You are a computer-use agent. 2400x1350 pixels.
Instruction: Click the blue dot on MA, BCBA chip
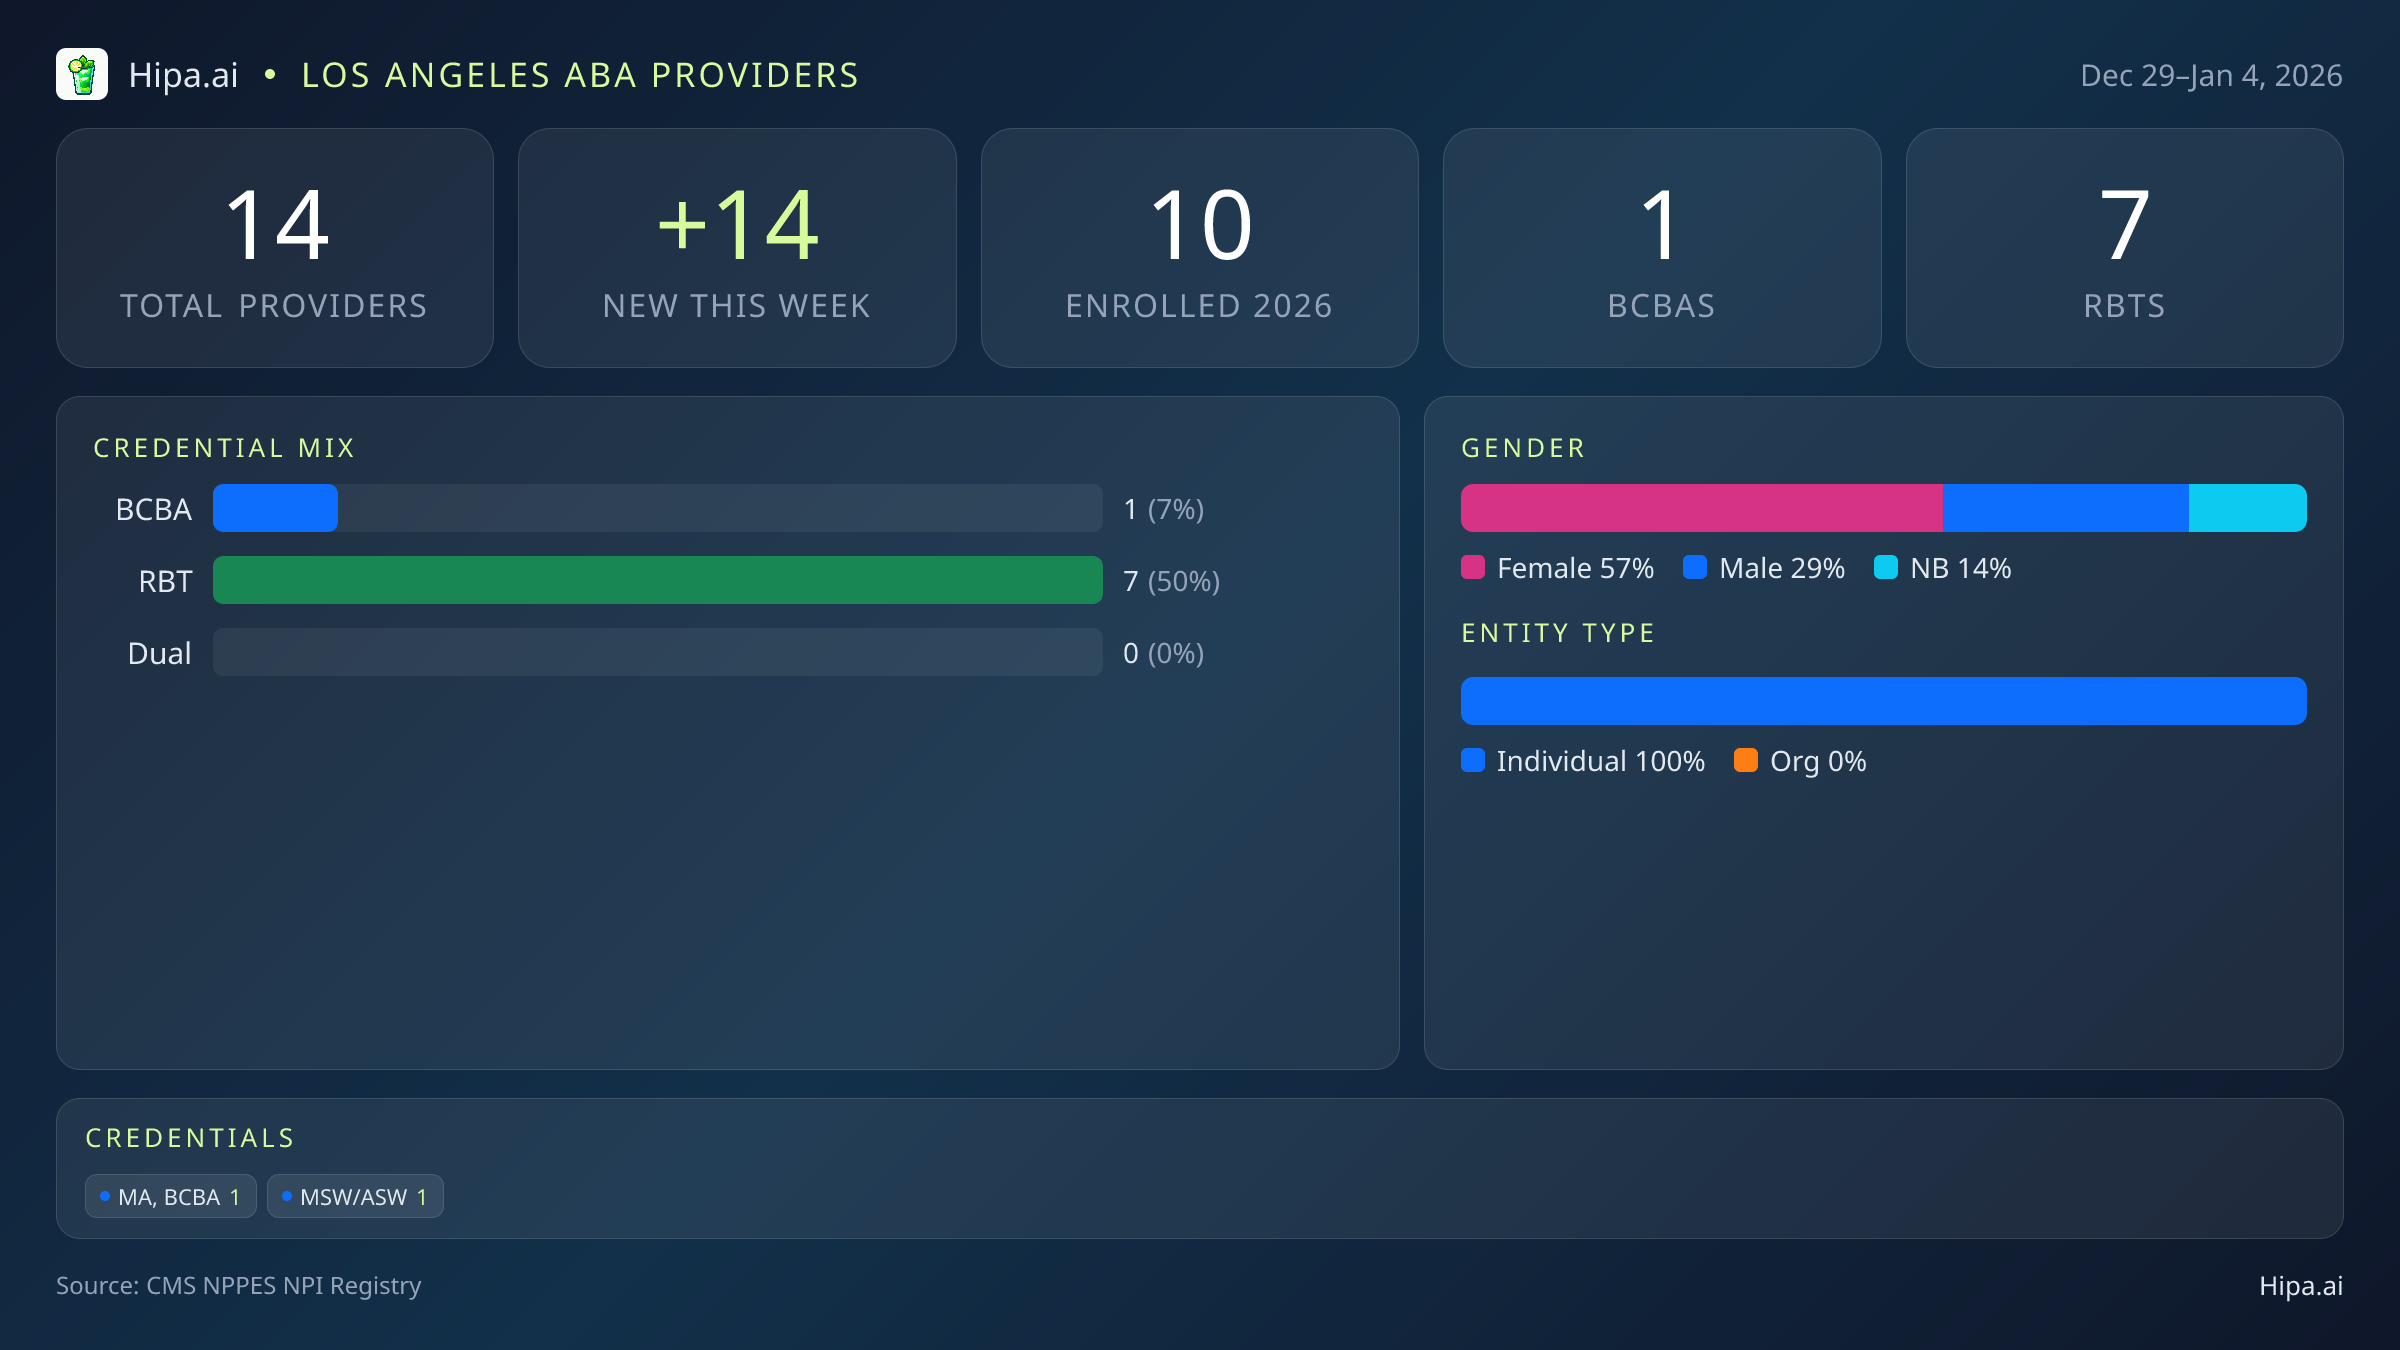104,1195
